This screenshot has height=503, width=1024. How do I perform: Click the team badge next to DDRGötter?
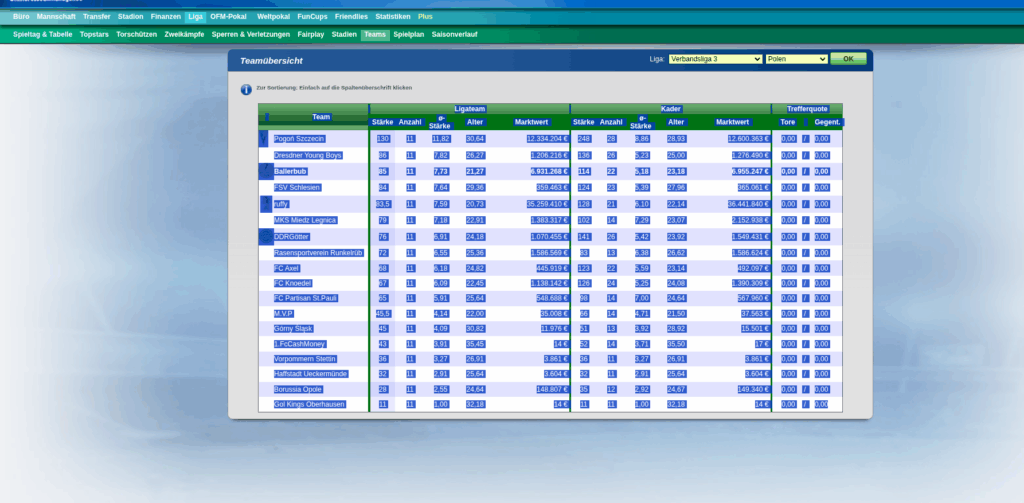(x=265, y=237)
